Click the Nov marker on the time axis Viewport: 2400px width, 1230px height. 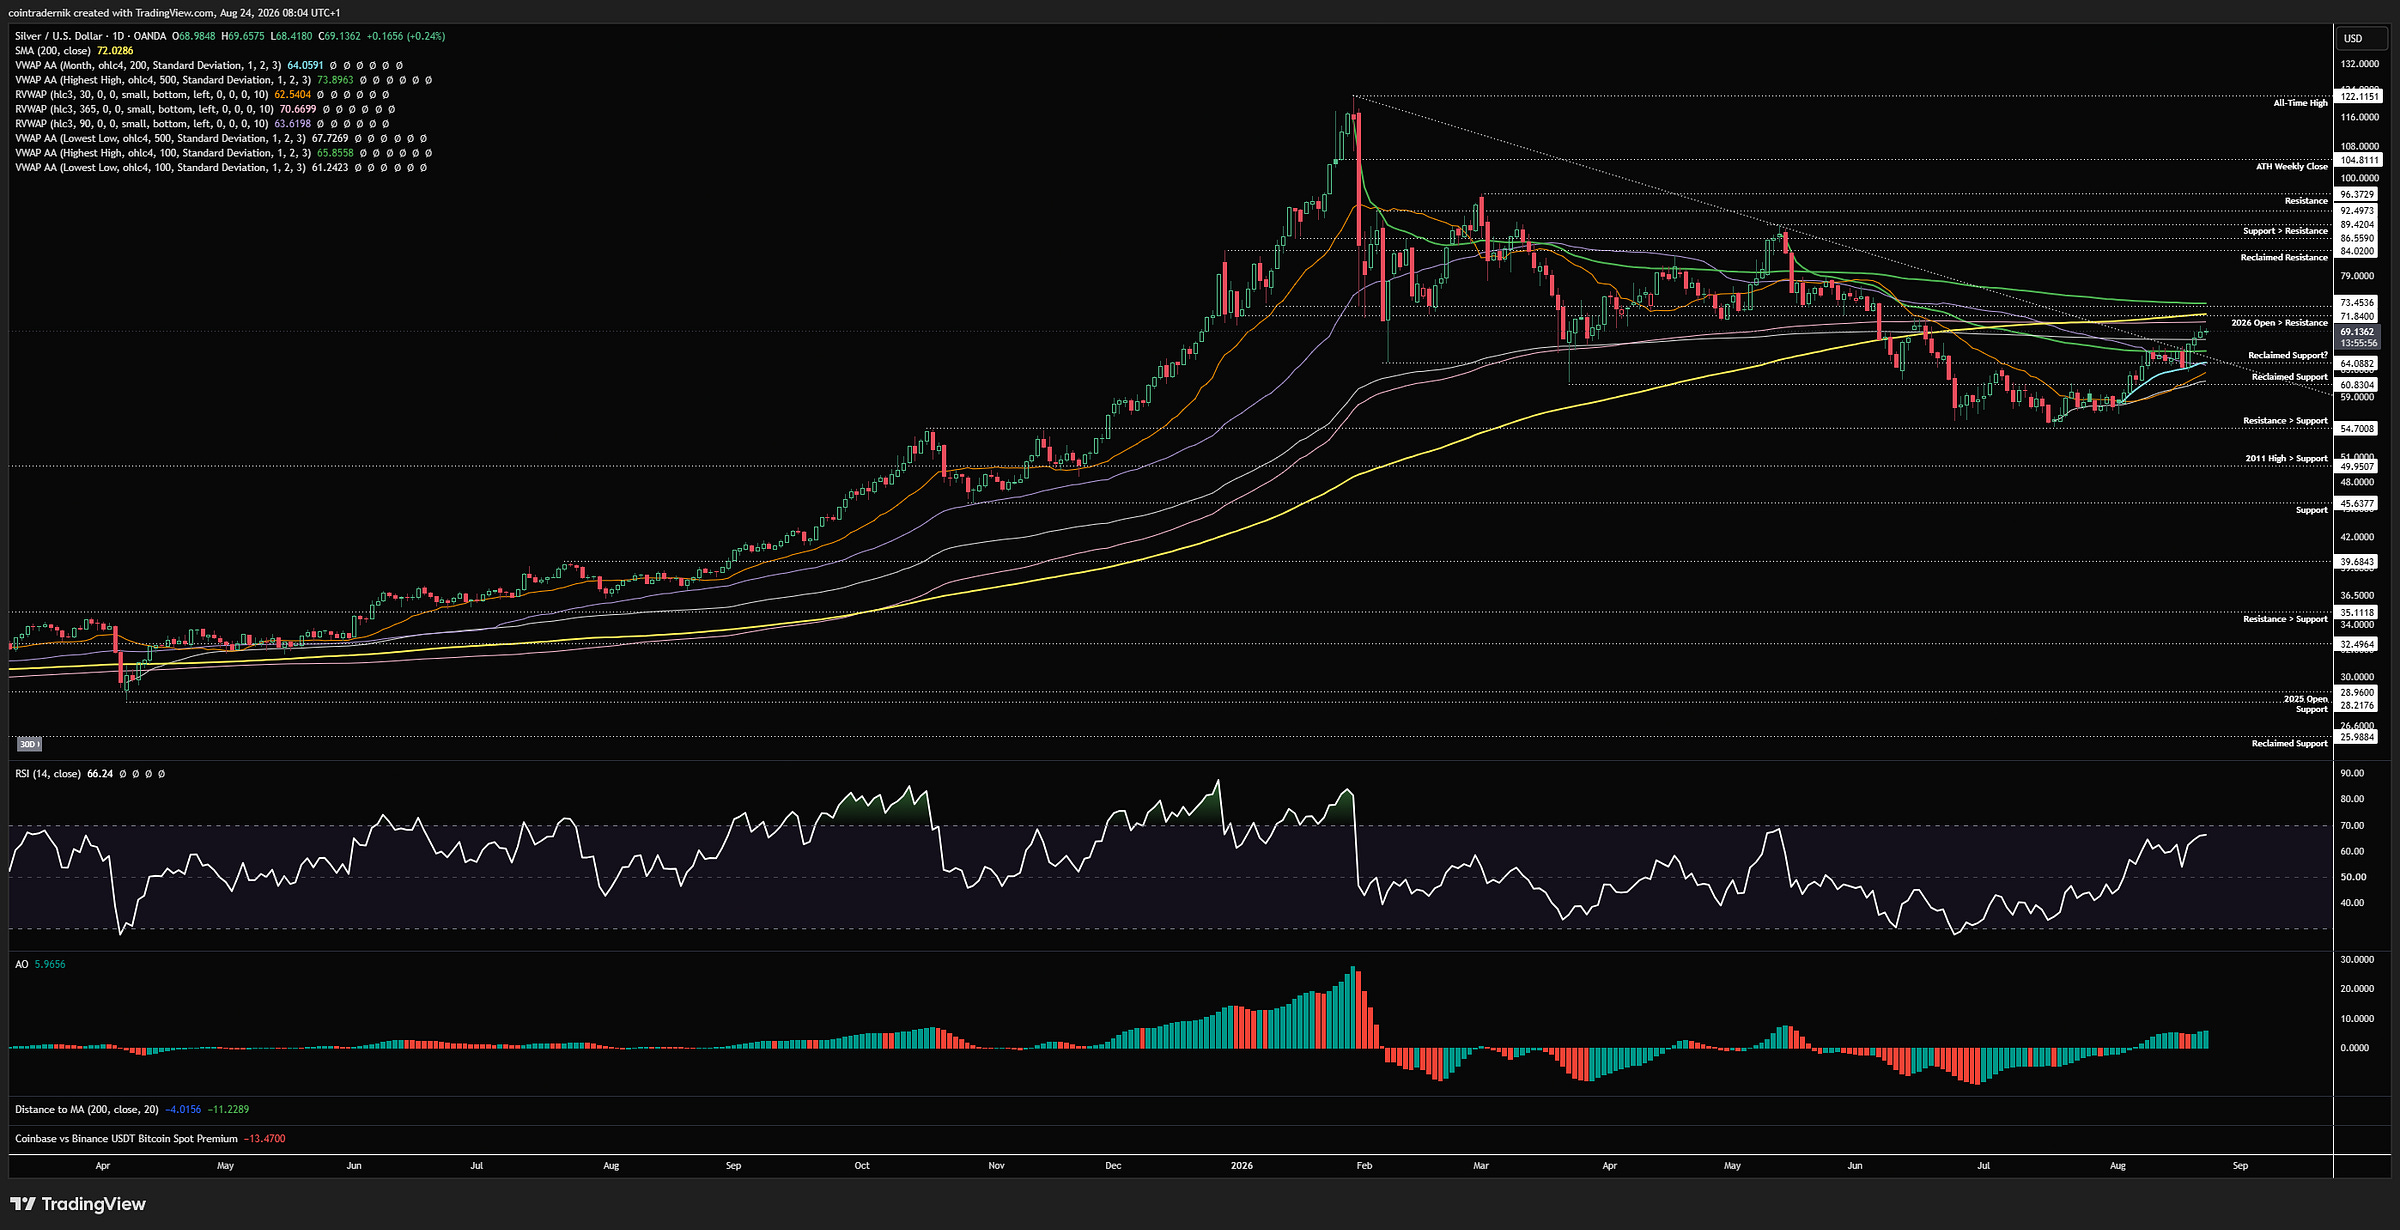coord(996,1166)
